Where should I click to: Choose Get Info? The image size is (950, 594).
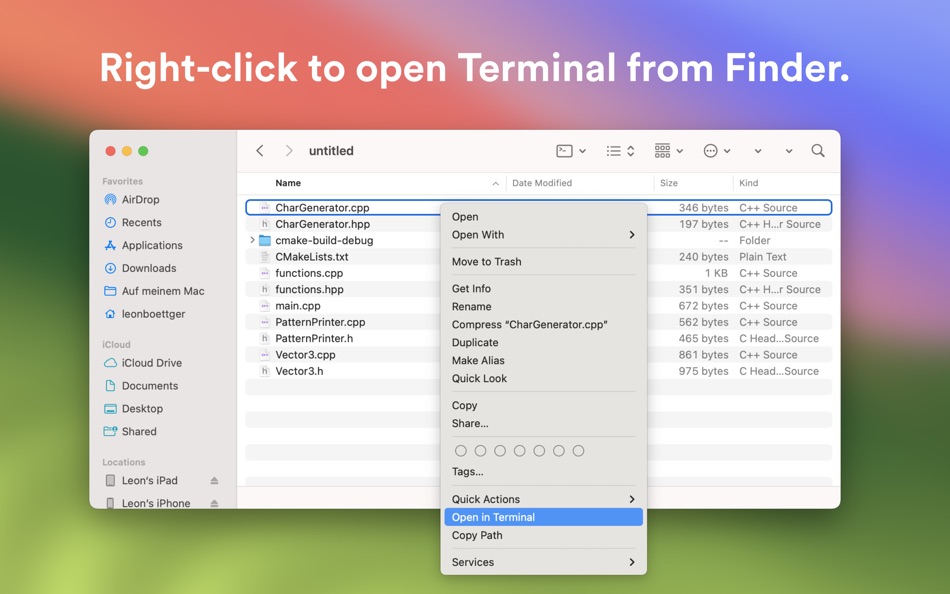(543, 289)
